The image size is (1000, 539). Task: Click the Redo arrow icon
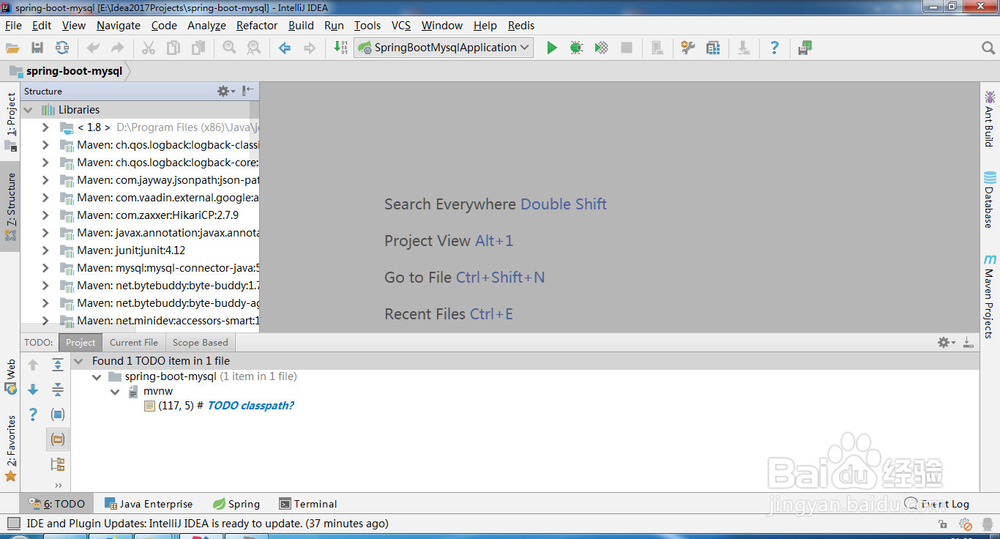[x=117, y=48]
